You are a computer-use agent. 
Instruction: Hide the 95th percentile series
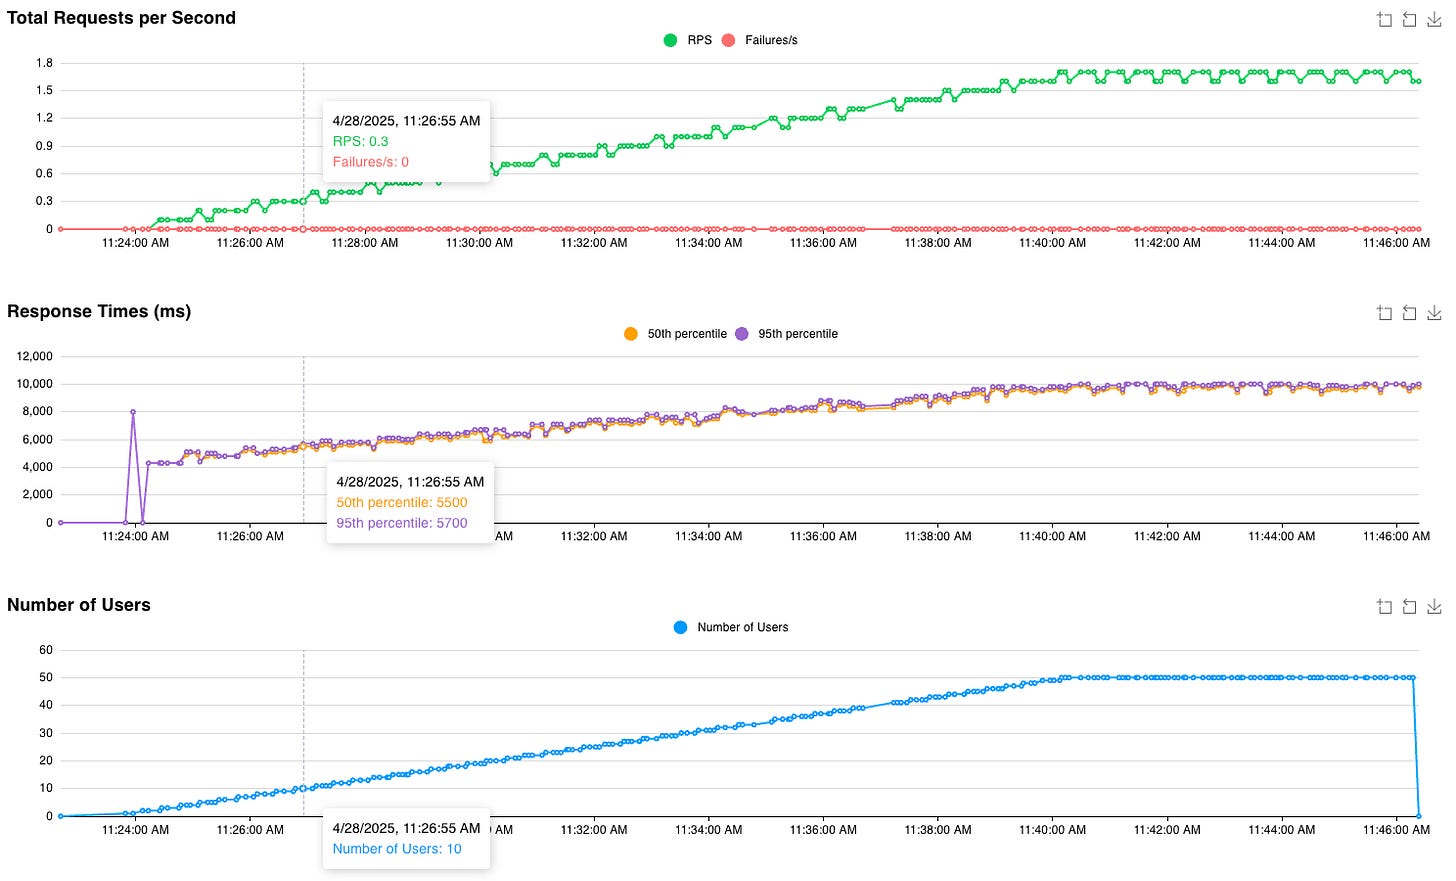(x=787, y=334)
